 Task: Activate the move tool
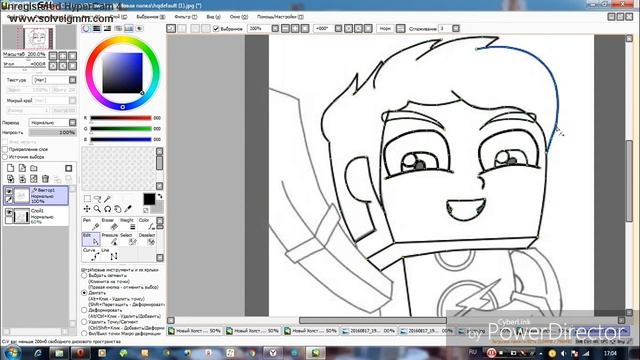click(x=87, y=209)
